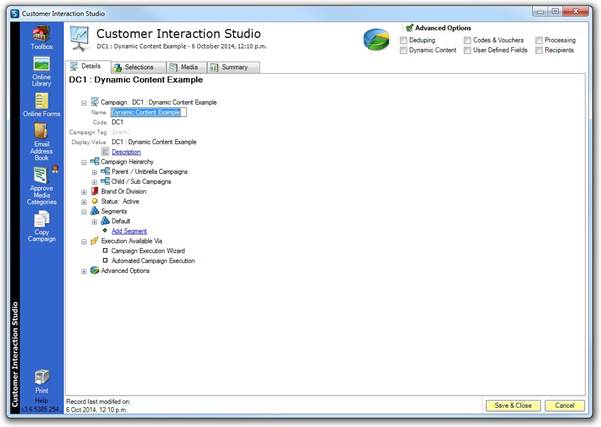Click the Parent / Umbrella Campaigns icon
The width and height of the screenshot is (601, 427).
coord(105,171)
